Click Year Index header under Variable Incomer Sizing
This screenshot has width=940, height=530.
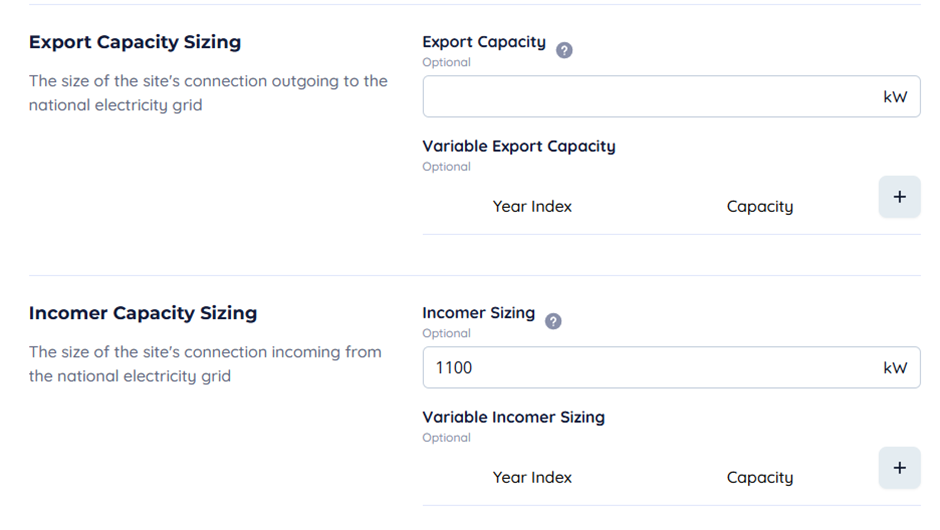click(532, 478)
